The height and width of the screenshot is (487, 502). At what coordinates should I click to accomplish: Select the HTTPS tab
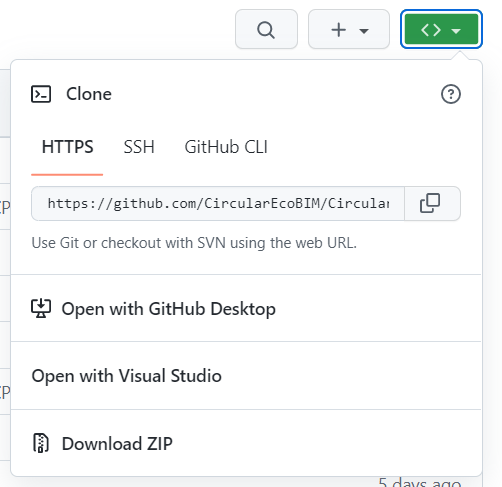pos(67,147)
